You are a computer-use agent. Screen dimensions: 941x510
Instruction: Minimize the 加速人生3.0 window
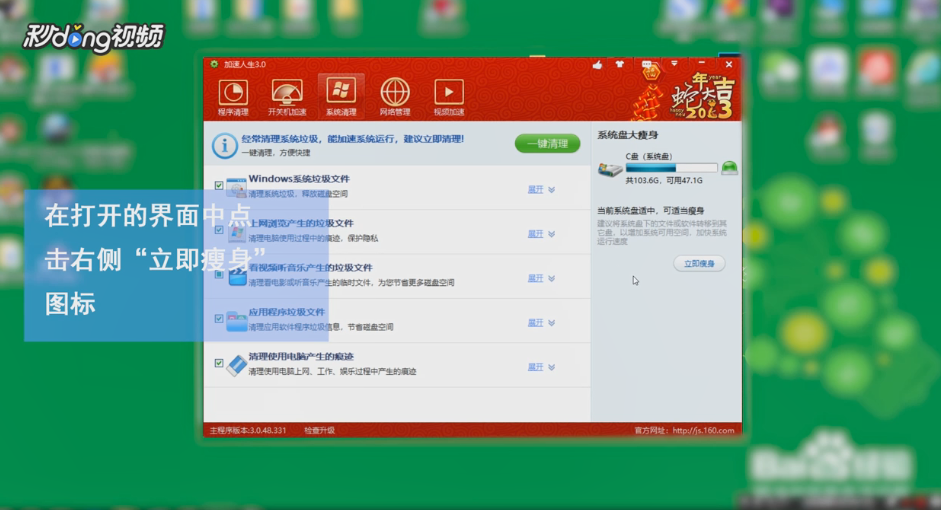pyautogui.click(x=702, y=64)
